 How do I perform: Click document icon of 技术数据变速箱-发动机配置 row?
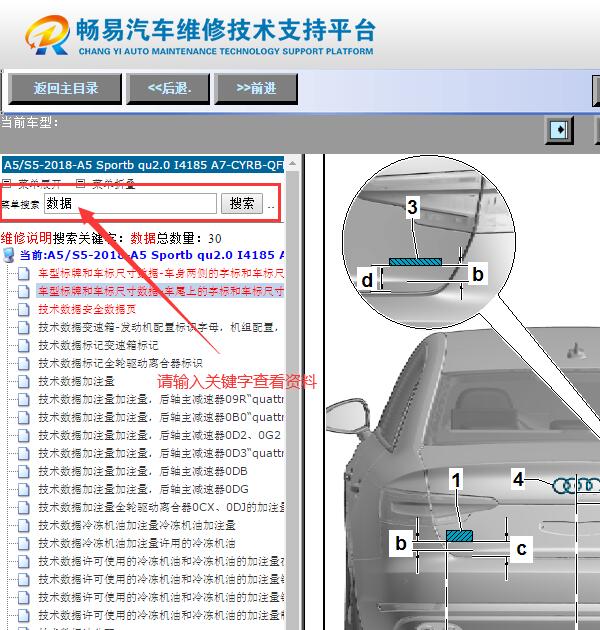pos(24,327)
